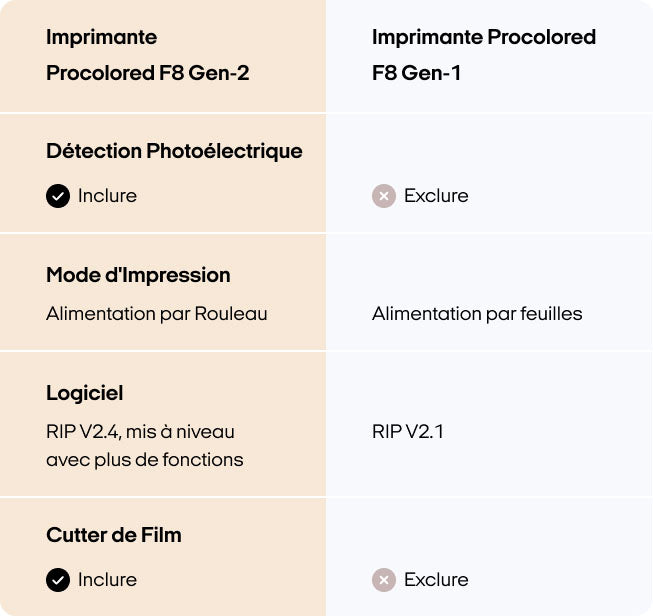The image size is (653, 616).
Task: Click the RIP V2.4 description text
Action: pos(140,432)
